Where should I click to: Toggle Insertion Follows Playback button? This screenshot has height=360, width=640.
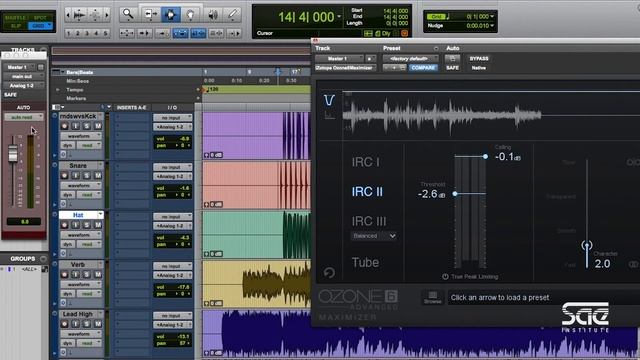pos(234,33)
